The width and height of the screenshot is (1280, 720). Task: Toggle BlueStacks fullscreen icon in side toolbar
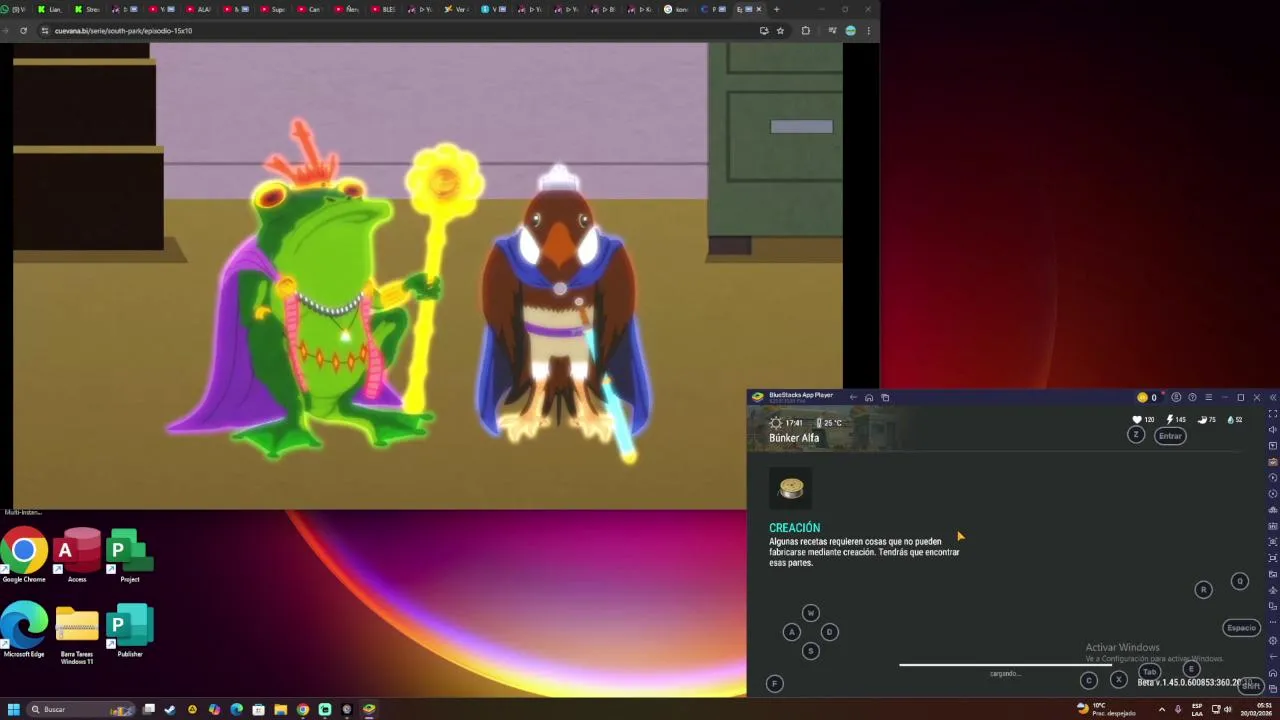(1272, 414)
